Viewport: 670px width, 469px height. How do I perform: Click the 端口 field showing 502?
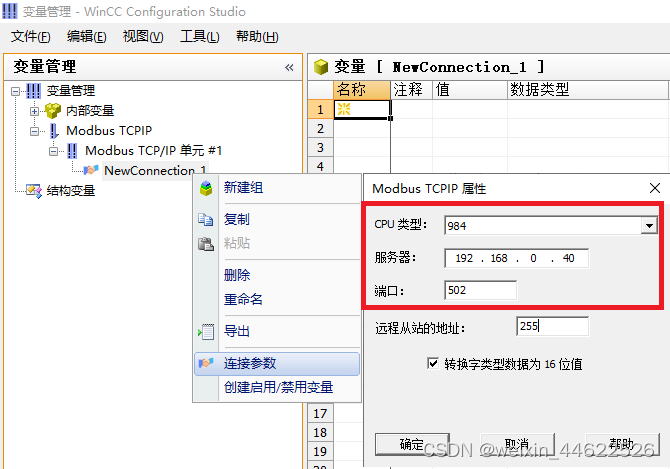[480, 290]
